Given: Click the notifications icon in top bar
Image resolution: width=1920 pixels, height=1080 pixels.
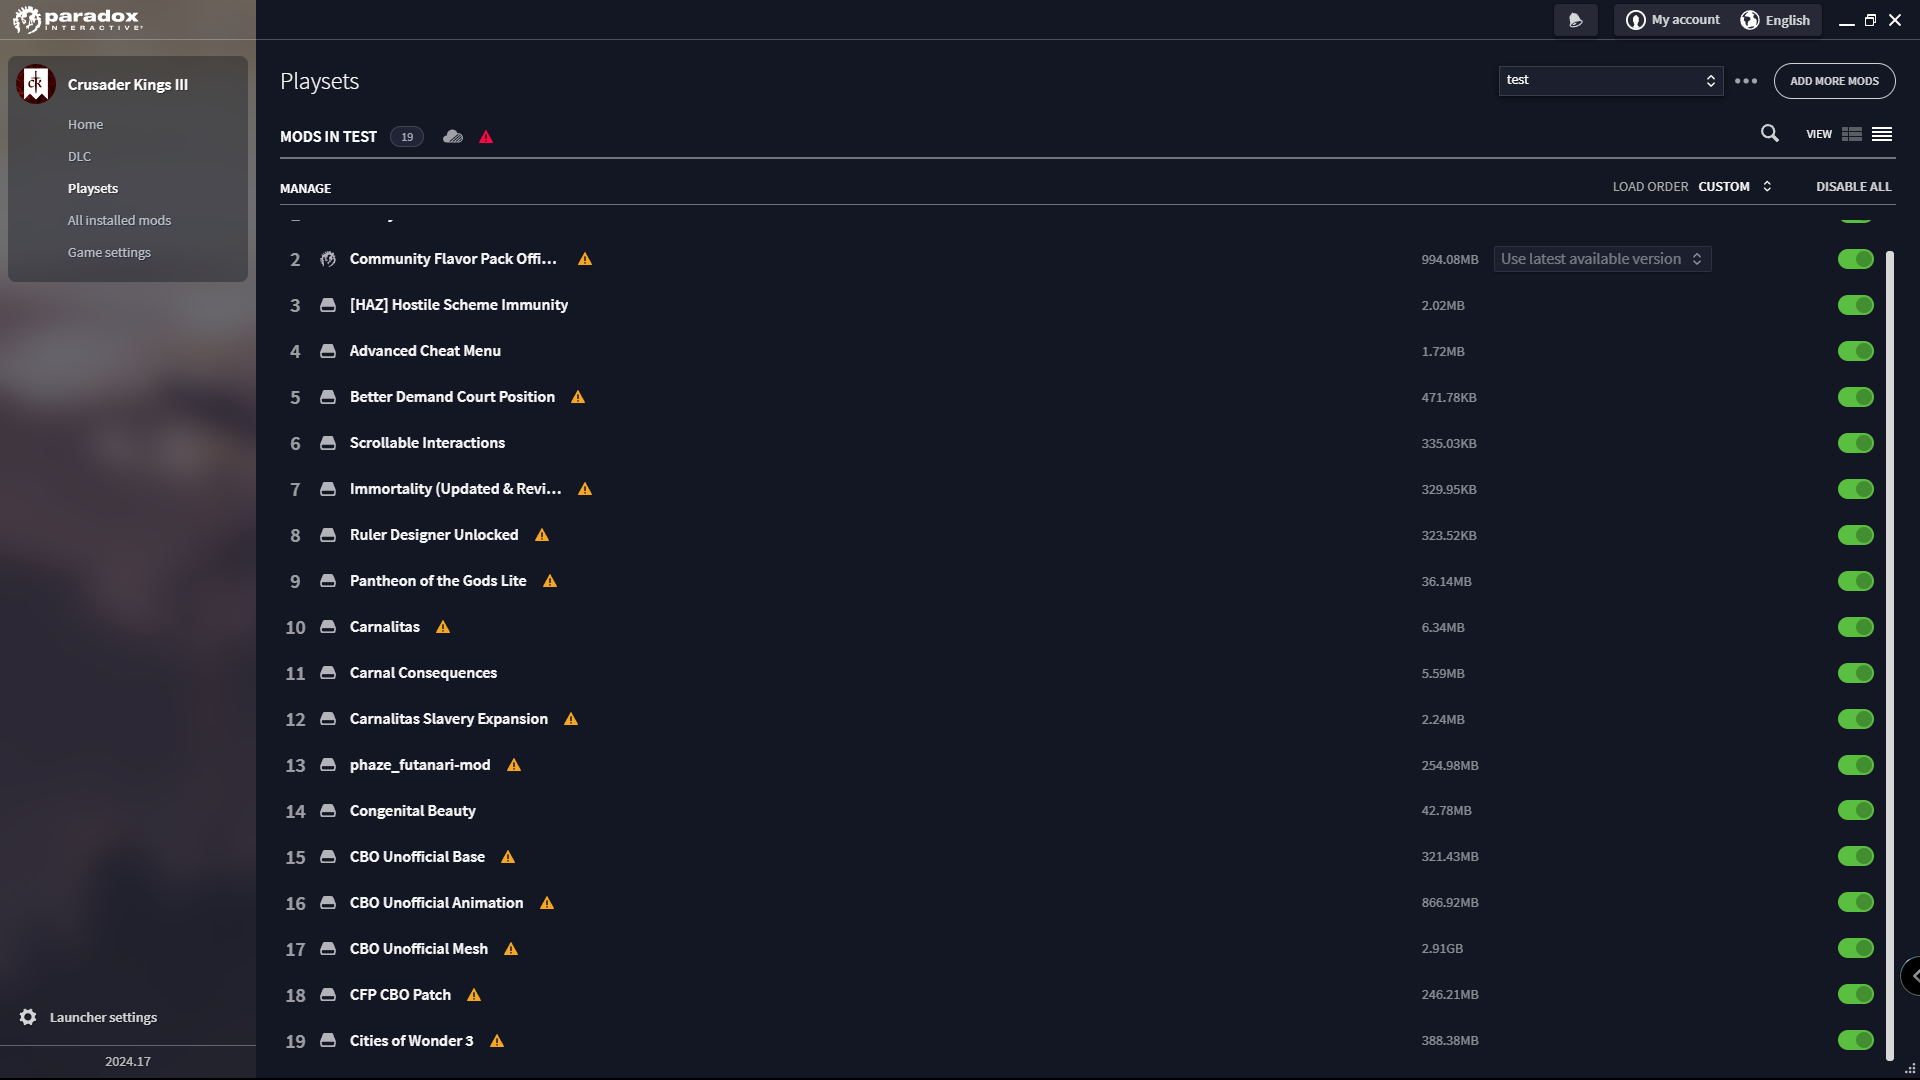Looking at the screenshot, I should (1576, 20).
